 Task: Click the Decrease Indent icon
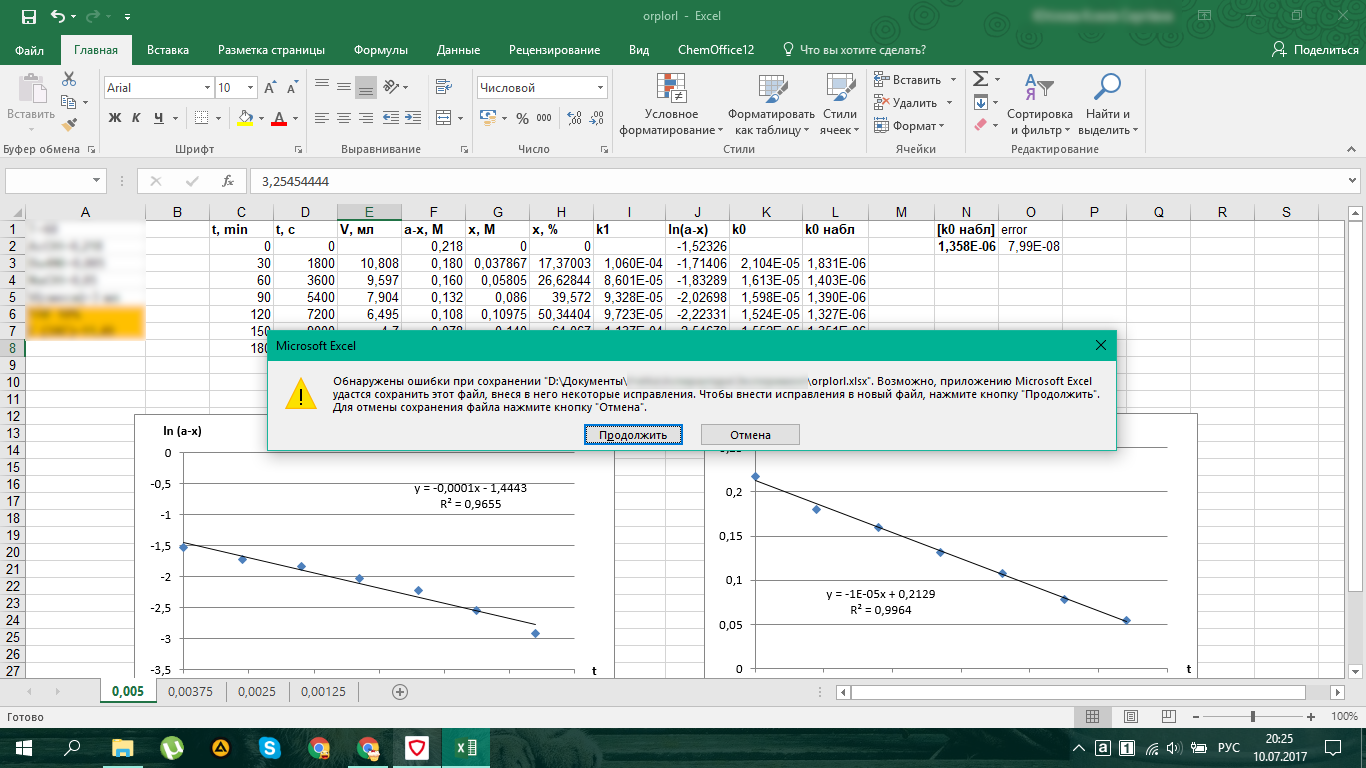pos(390,117)
